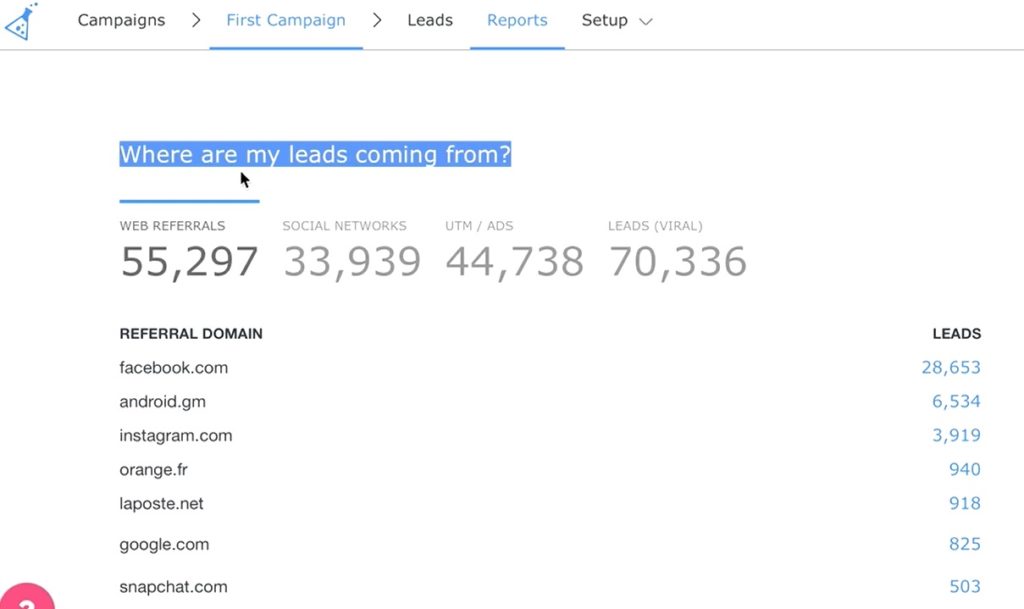Viewport: 1024px width, 609px height.
Task: Click the 3,919 leads link for instagram.com
Action: click(956, 435)
